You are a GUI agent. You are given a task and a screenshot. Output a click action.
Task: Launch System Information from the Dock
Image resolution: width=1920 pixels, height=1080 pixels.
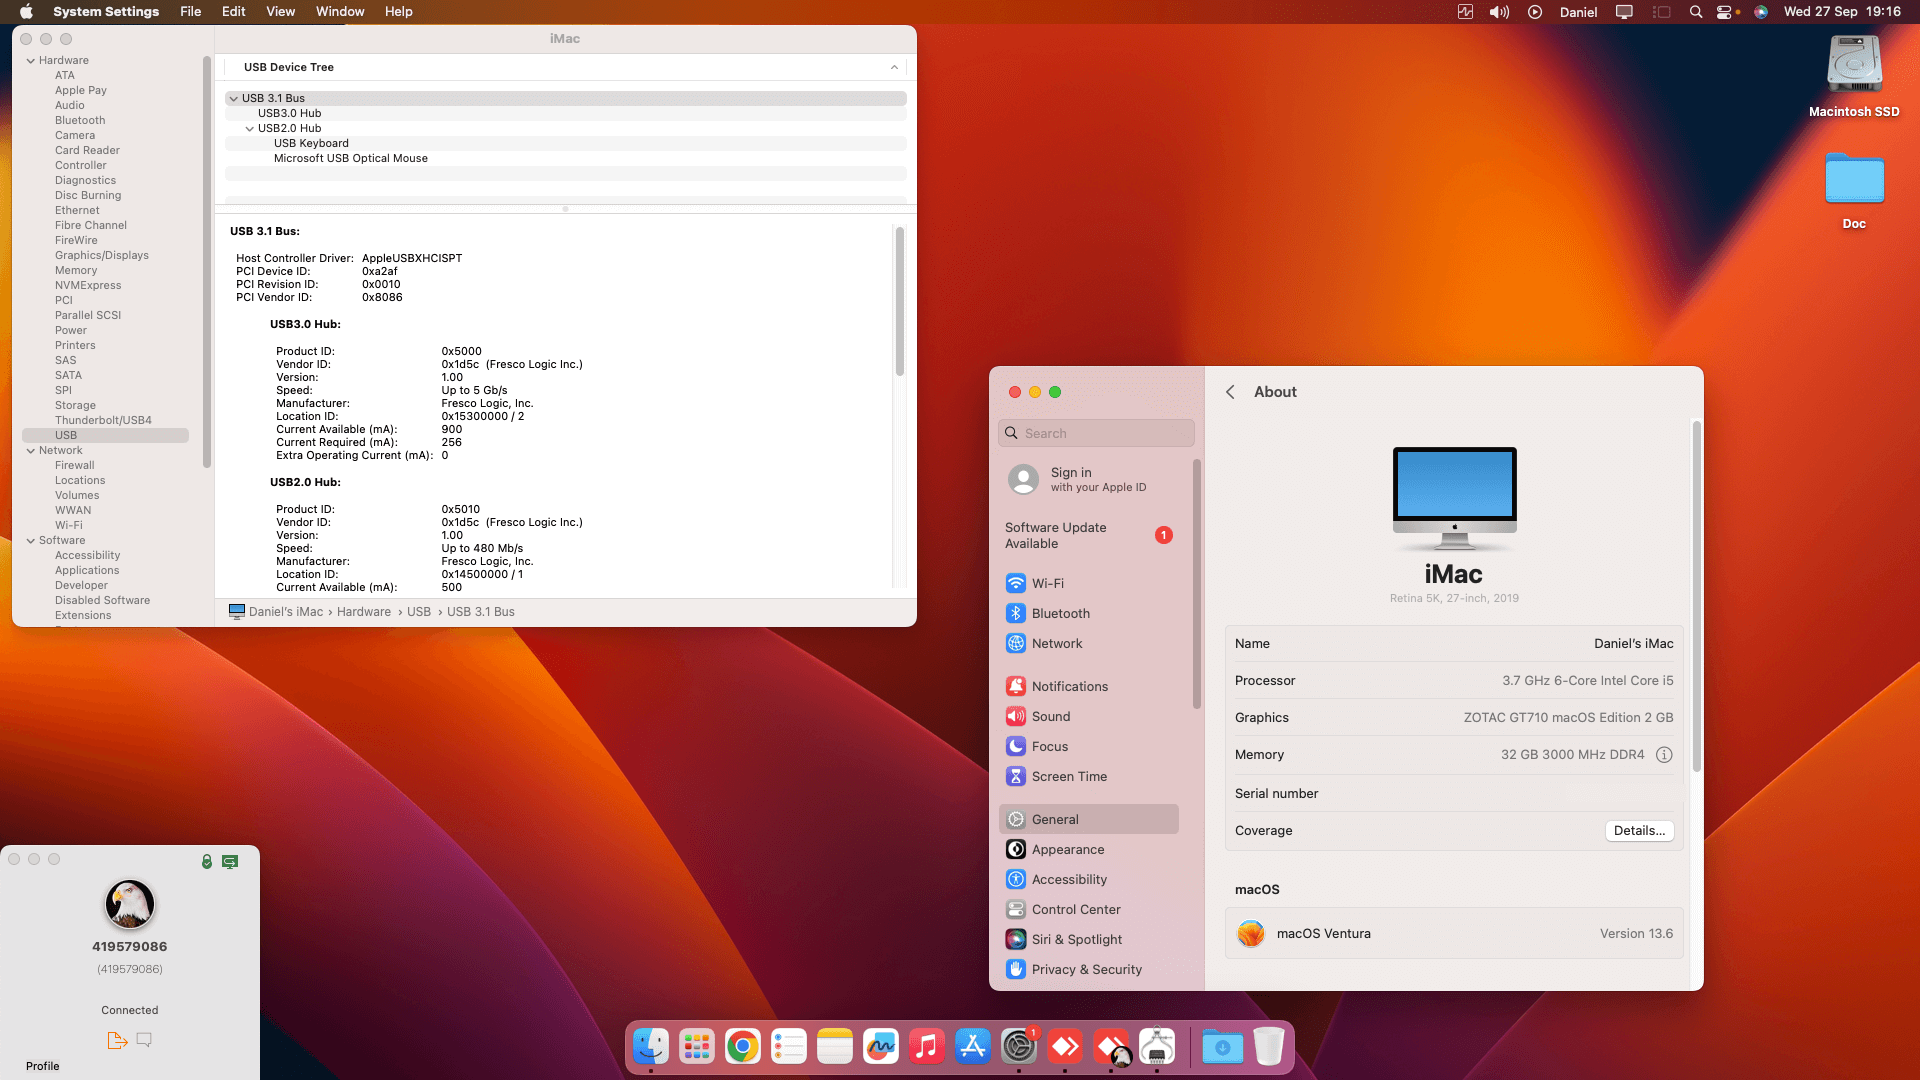click(1157, 1047)
